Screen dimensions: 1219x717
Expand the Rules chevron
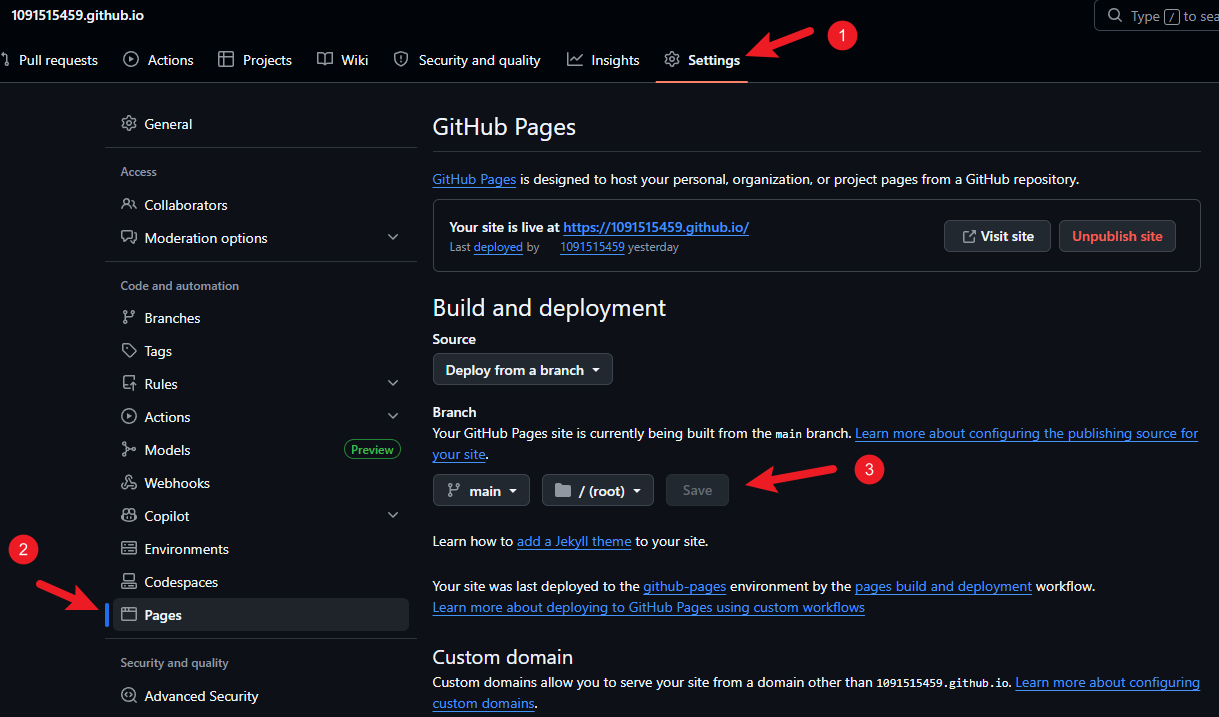393,384
